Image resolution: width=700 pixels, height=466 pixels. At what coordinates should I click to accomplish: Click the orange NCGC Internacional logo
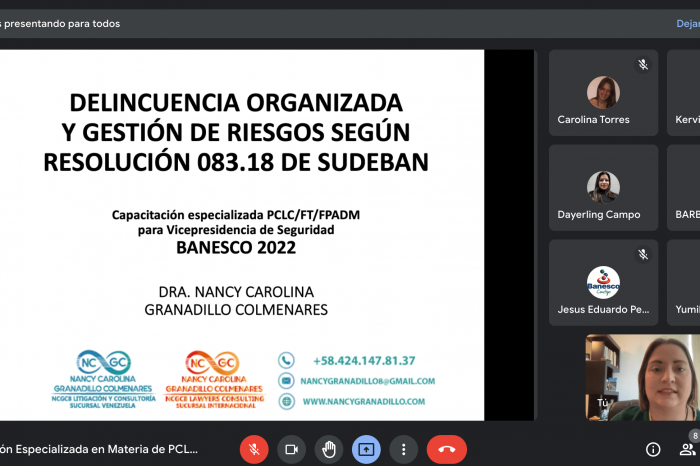pyautogui.click(x=215, y=379)
